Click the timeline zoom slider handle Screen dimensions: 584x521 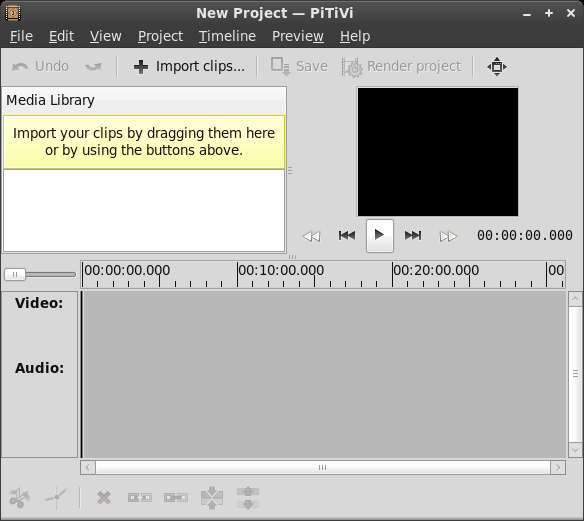pyautogui.click(x=15, y=274)
